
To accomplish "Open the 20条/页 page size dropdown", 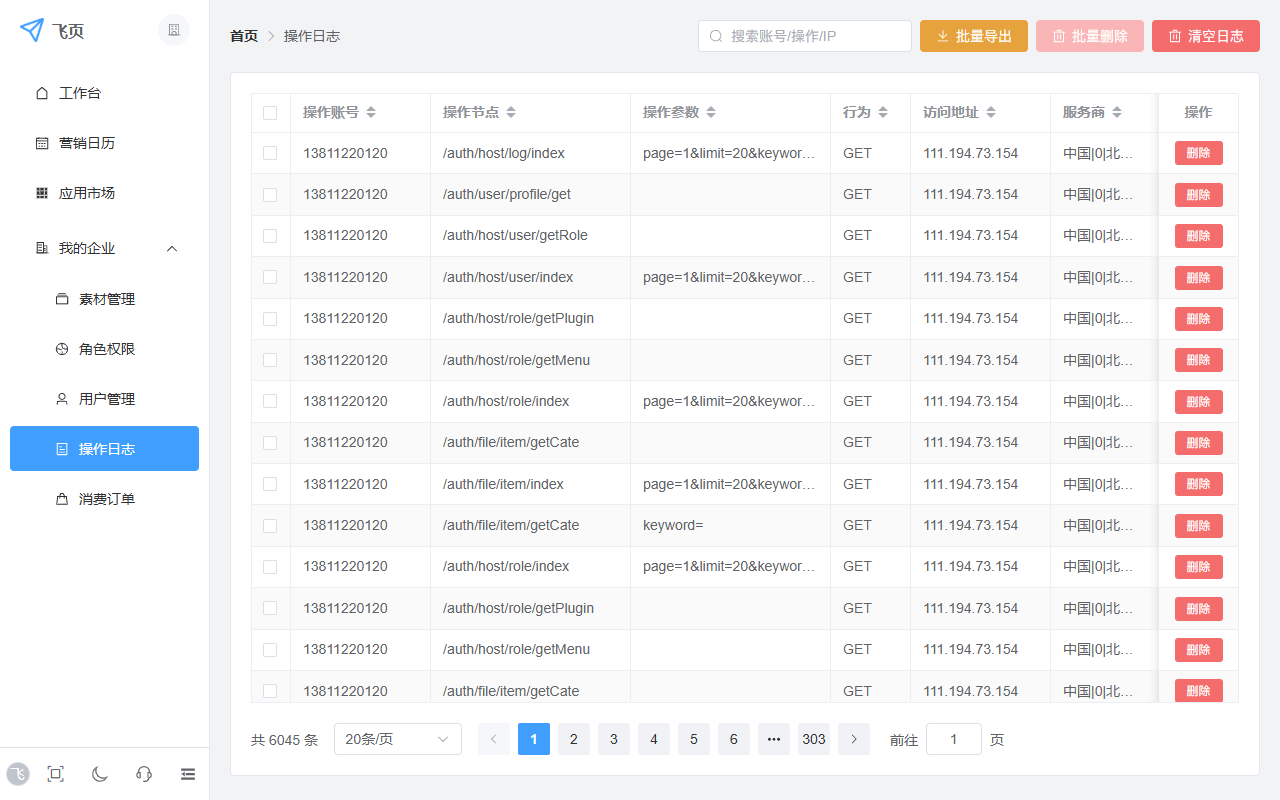I will (x=397, y=739).
